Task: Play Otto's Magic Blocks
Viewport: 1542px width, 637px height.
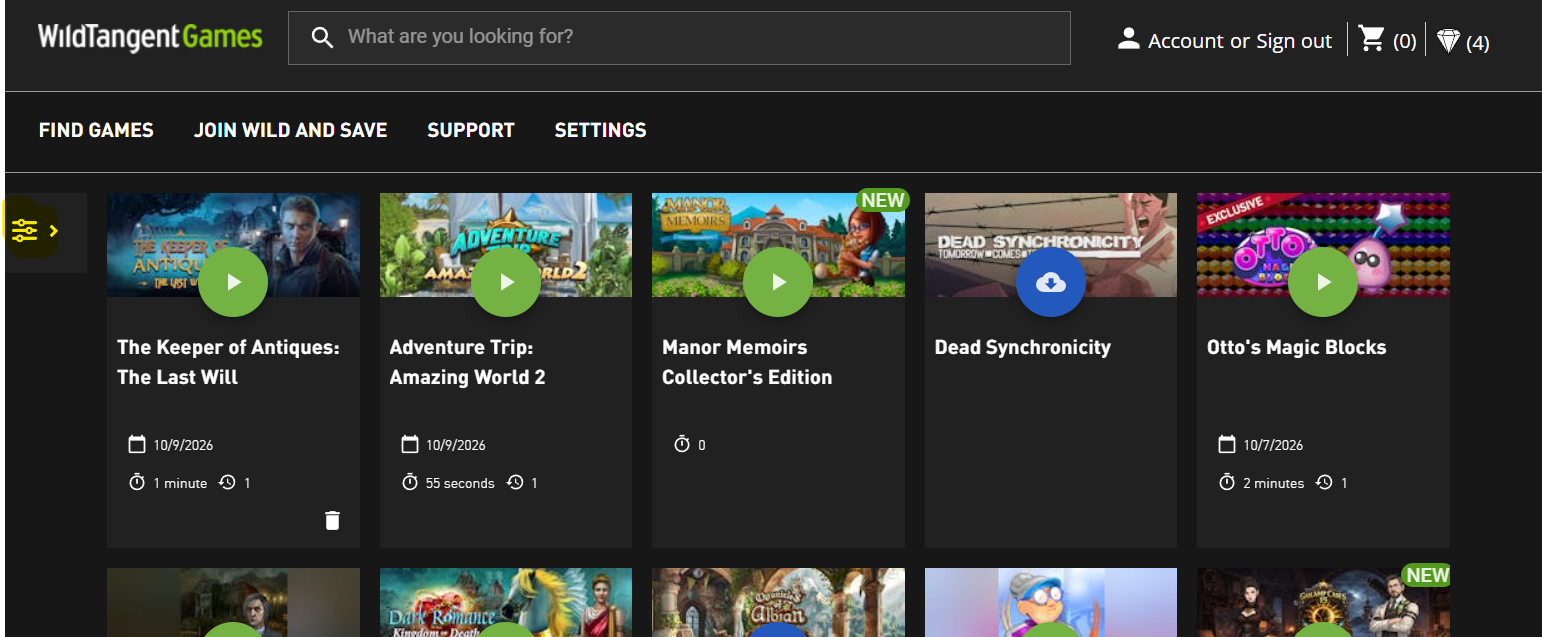Action: pyautogui.click(x=1323, y=282)
